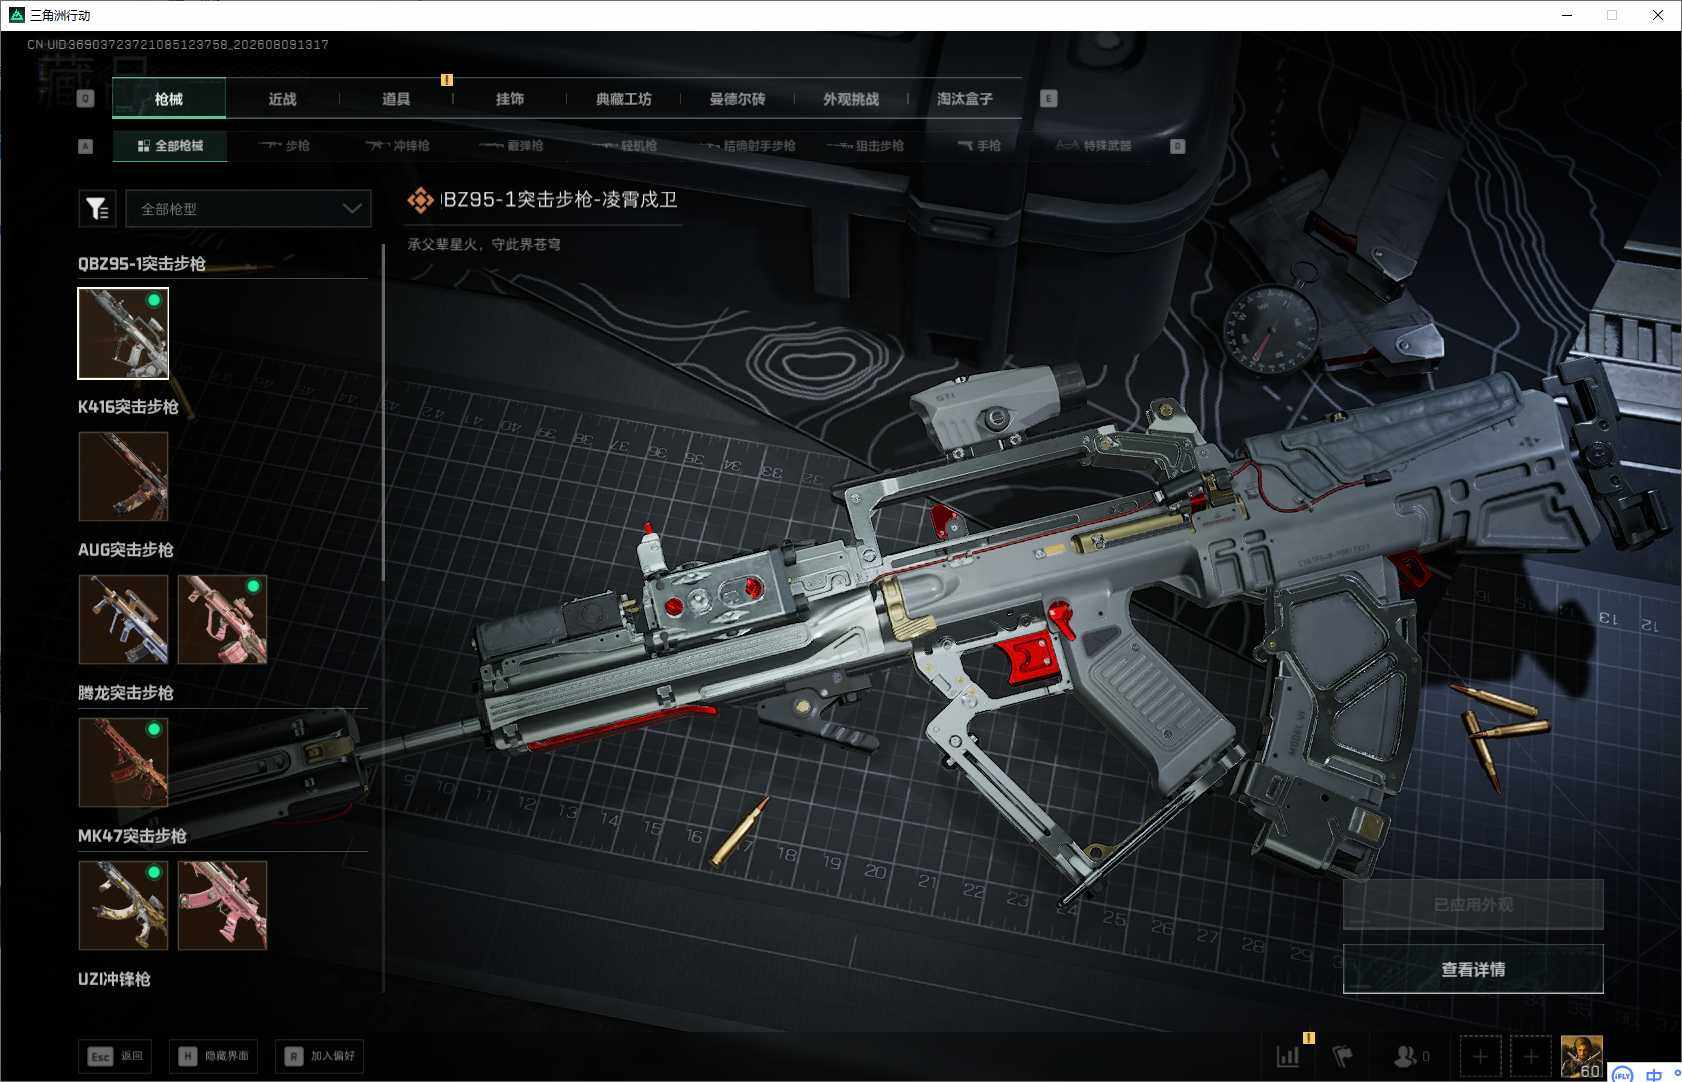Expand the 全部枪型 weapon type dropdown
This screenshot has width=1682, height=1082.
248,208
